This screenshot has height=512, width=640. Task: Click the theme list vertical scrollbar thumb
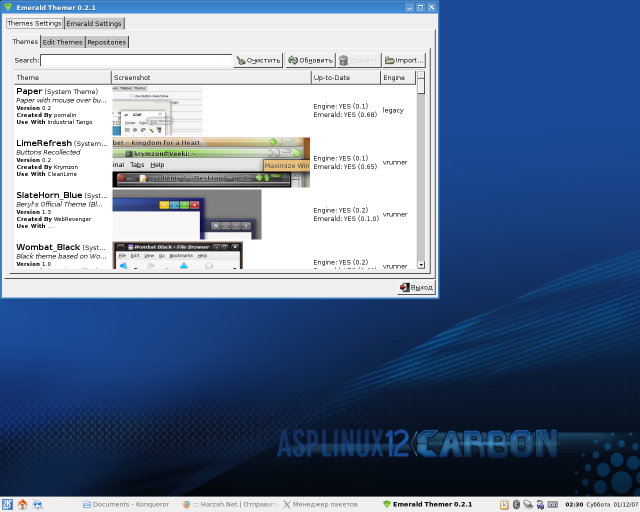click(421, 86)
